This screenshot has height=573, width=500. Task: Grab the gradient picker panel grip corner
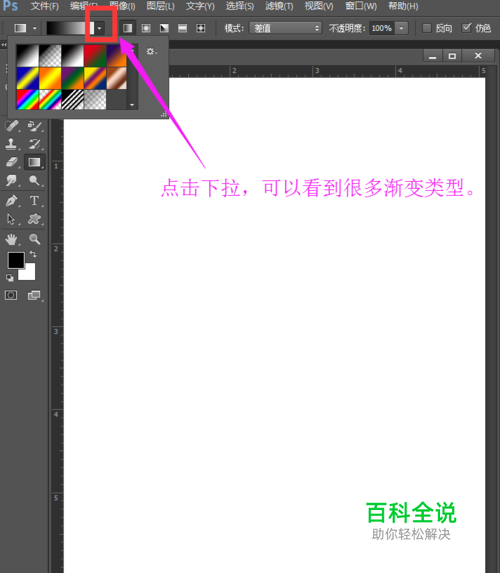coord(164,114)
